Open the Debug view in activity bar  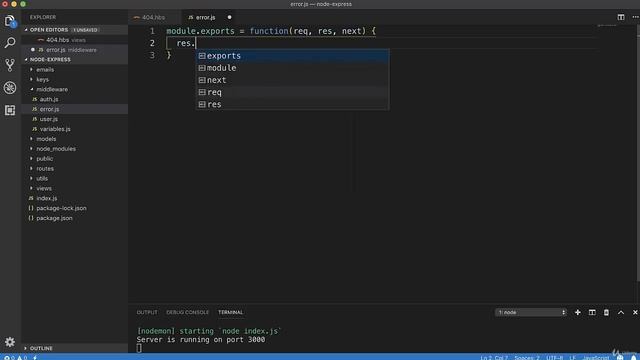[x=10, y=88]
